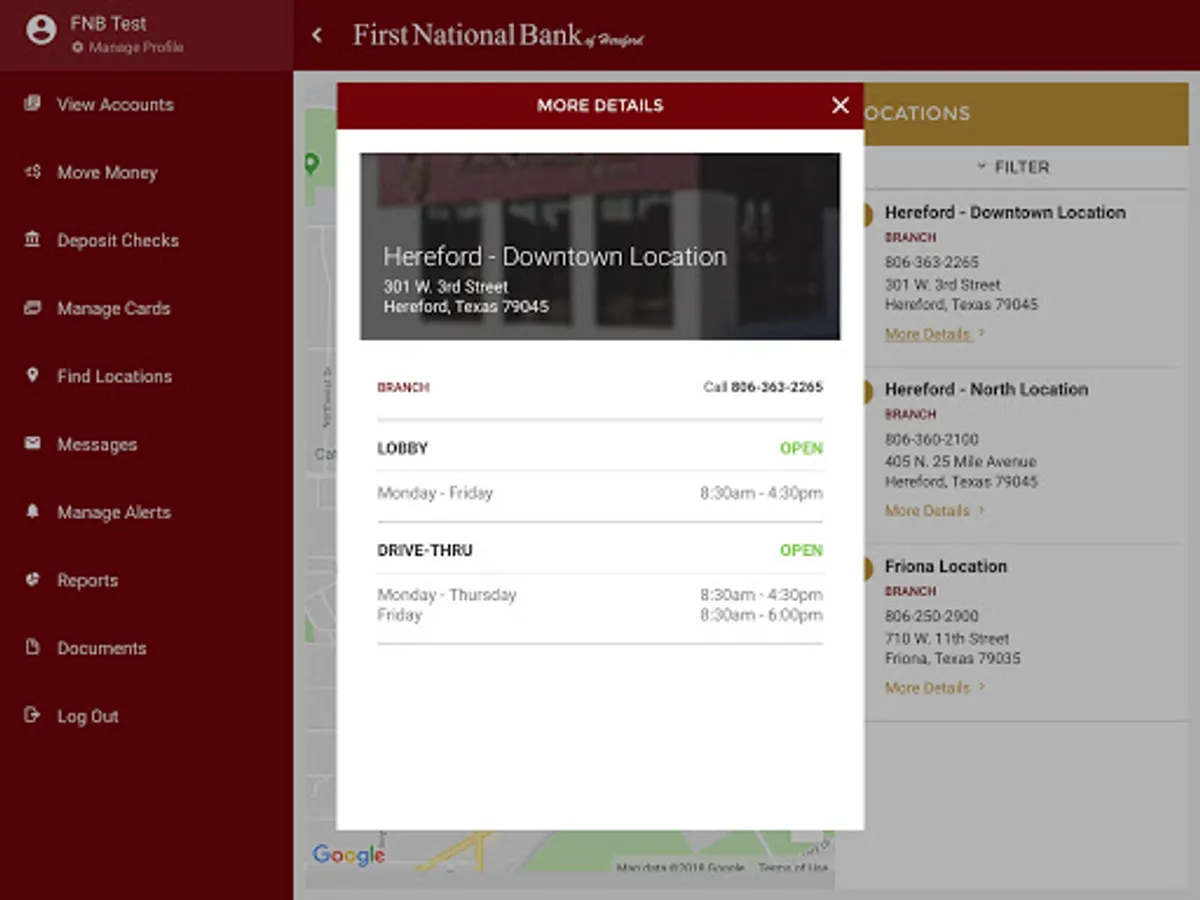Viewport: 1200px width, 900px height.
Task: Click the Manage Cards card icon
Action: [33, 307]
